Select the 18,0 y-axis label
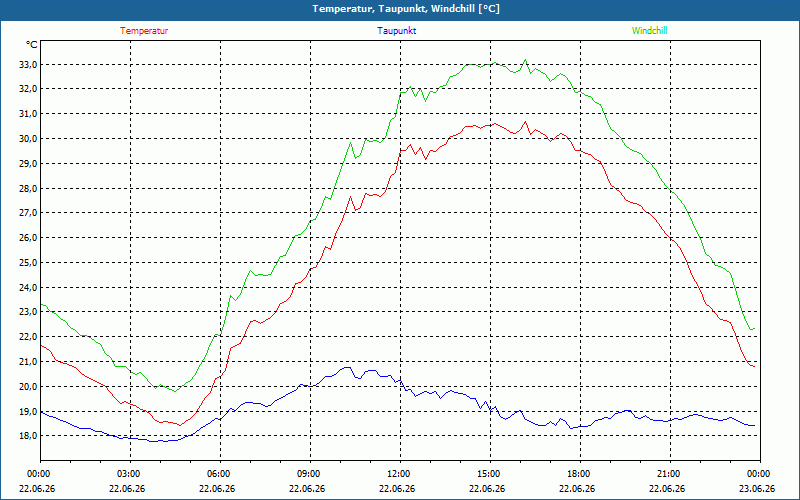The height and width of the screenshot is (500, 800). pyautogui.click(x=28, y=436)
